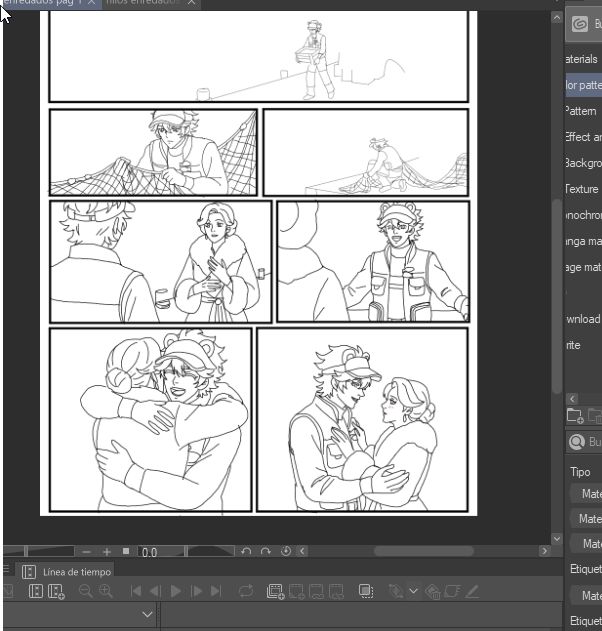Jump to timeline start frame
The height and width of the screenshot is (631, 602).
(136, 591)
